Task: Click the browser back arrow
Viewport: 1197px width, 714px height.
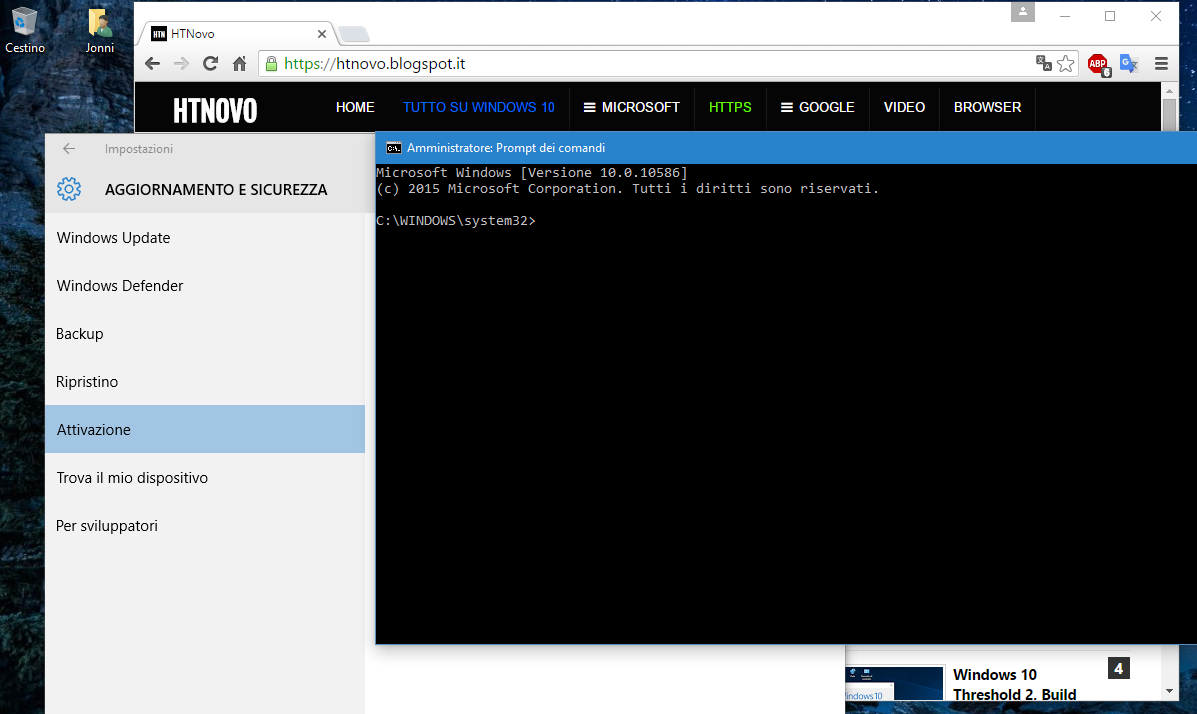Action: (x=151, y=63)
